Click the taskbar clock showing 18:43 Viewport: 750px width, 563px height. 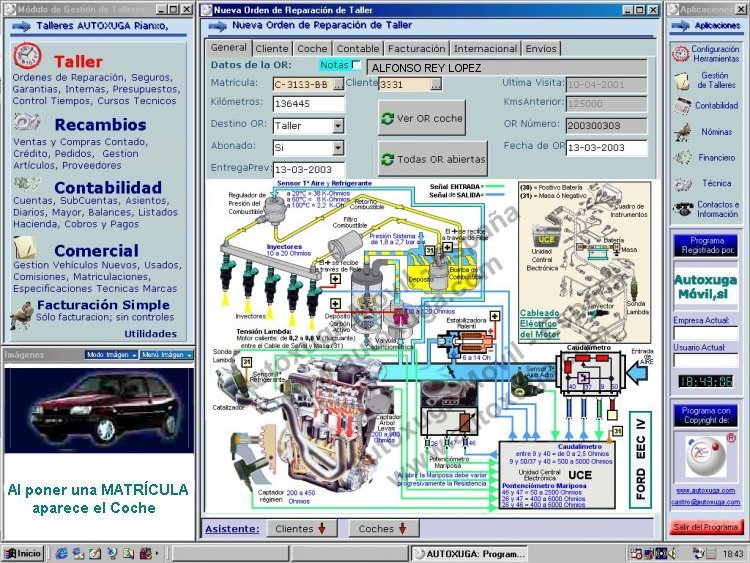tap(733, 554)
